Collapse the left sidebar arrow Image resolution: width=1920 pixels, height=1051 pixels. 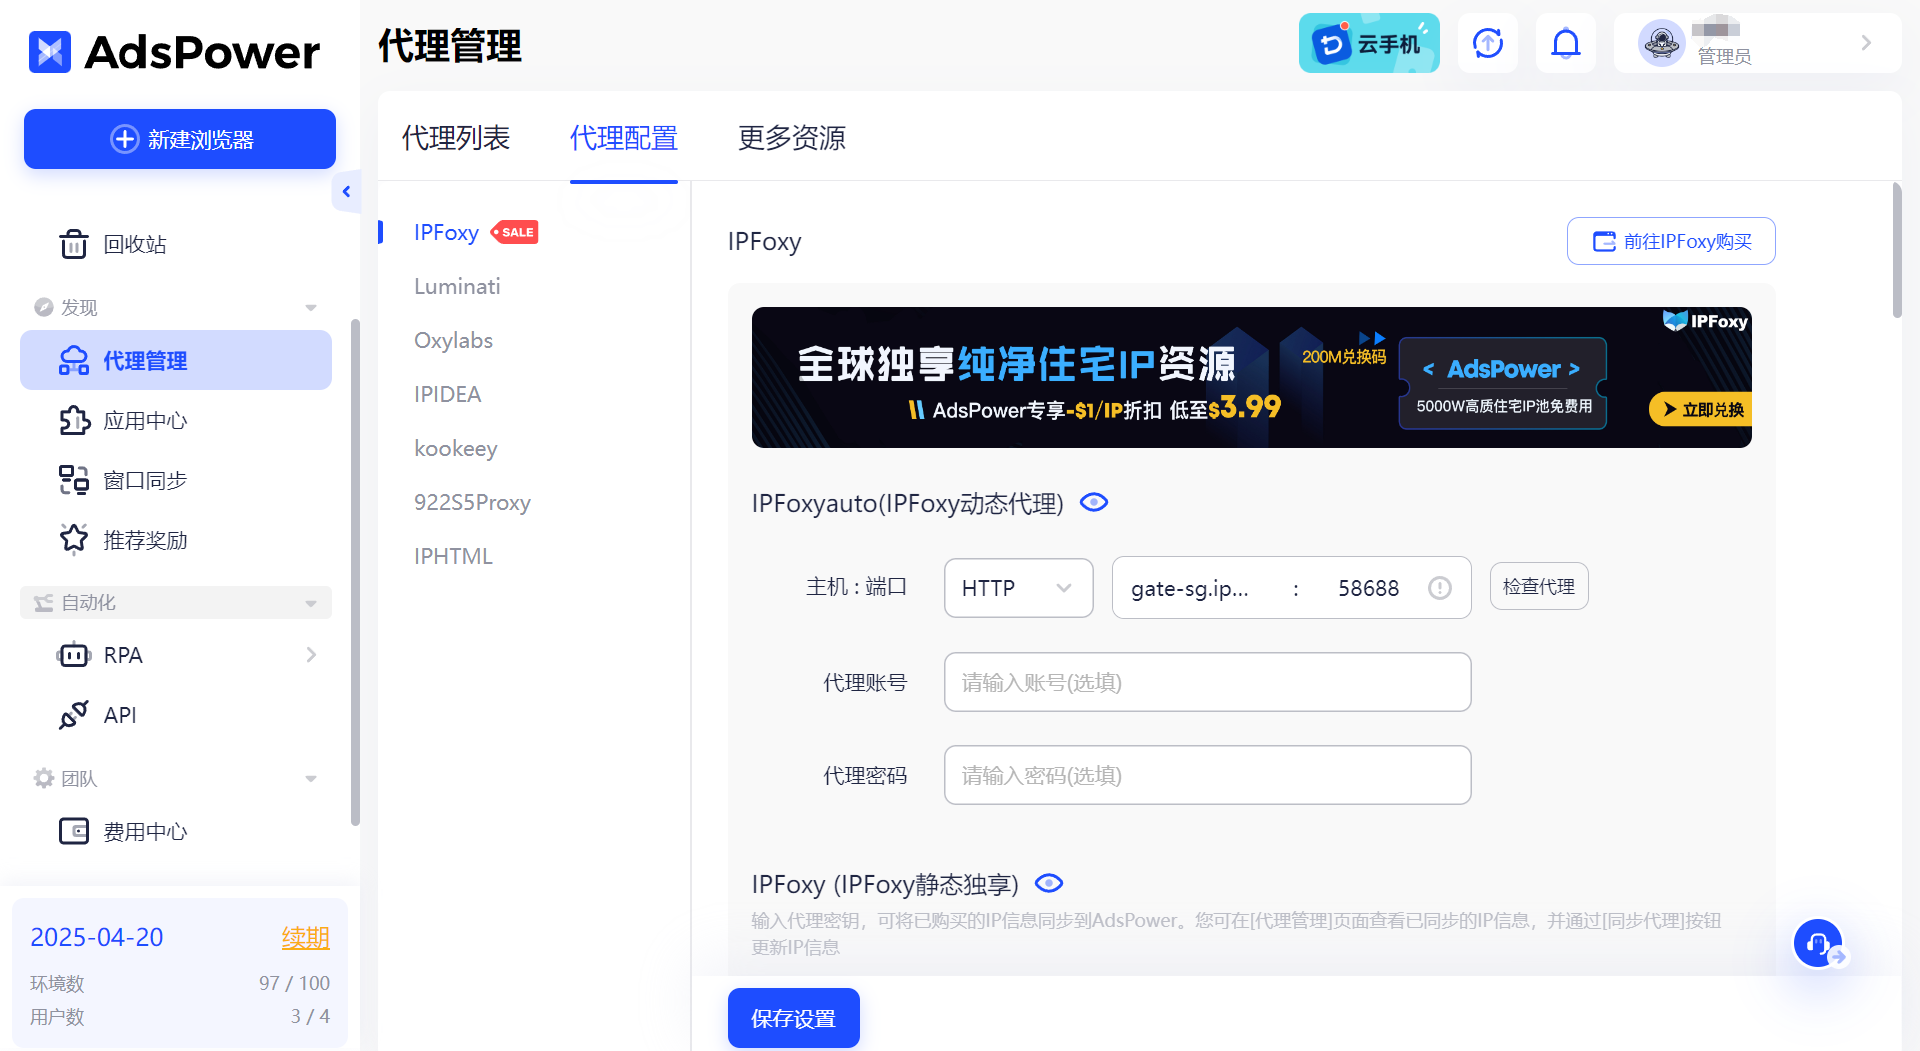coord(346,191)
